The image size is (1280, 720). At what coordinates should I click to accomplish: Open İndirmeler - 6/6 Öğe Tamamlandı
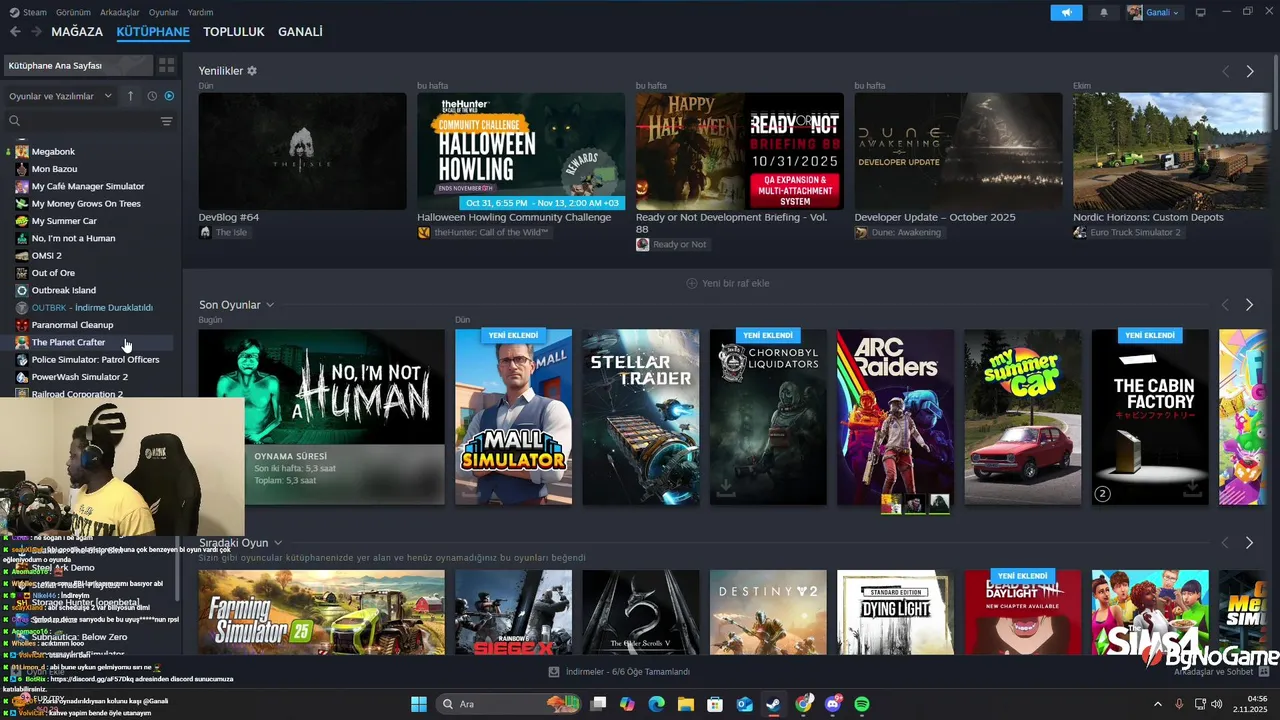pyautogui.click(x=619, y=672)
